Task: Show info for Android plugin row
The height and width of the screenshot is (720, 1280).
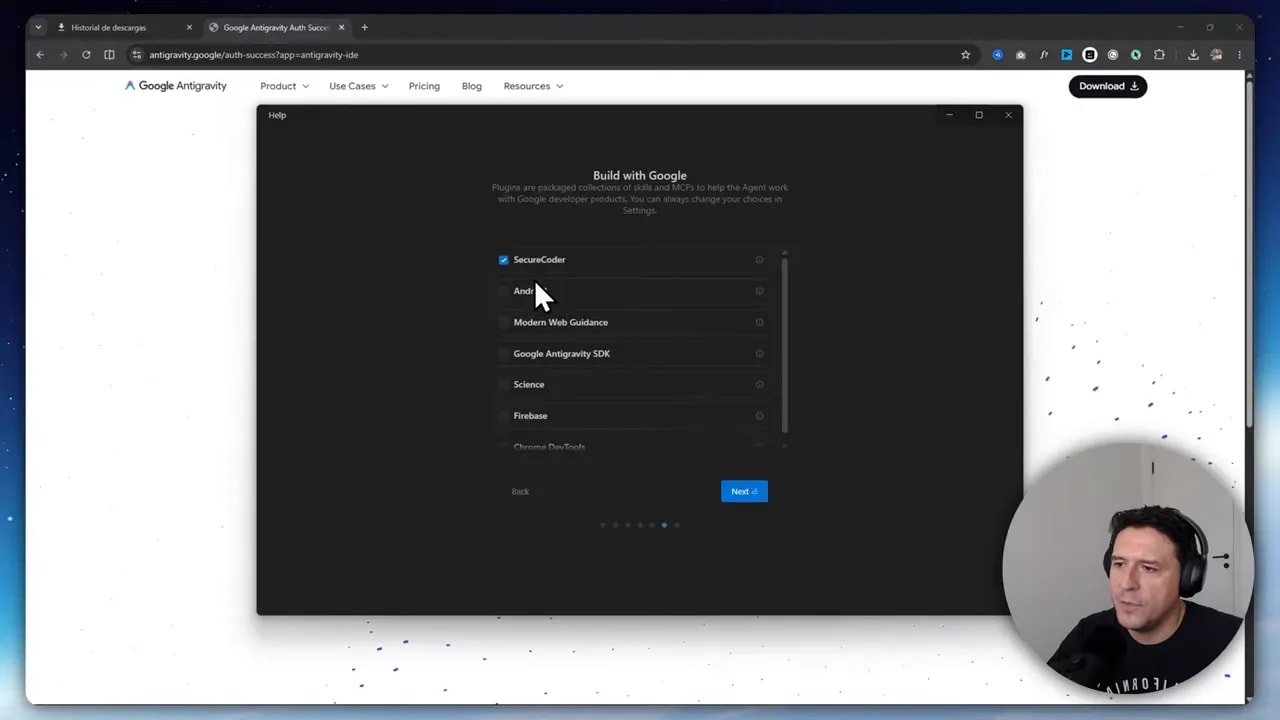Action: (x=759, y=291)
